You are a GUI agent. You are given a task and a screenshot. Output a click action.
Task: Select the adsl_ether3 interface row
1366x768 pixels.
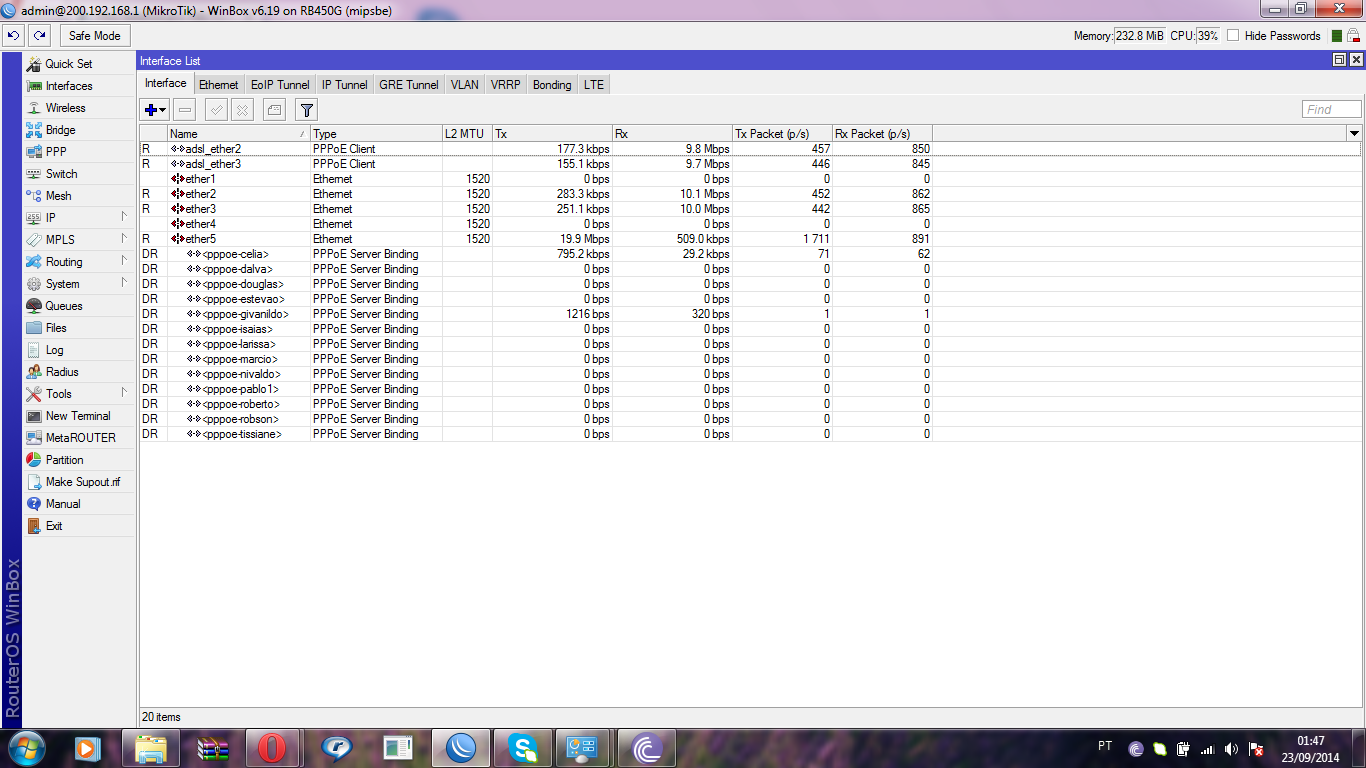click(x=750, y=164)
